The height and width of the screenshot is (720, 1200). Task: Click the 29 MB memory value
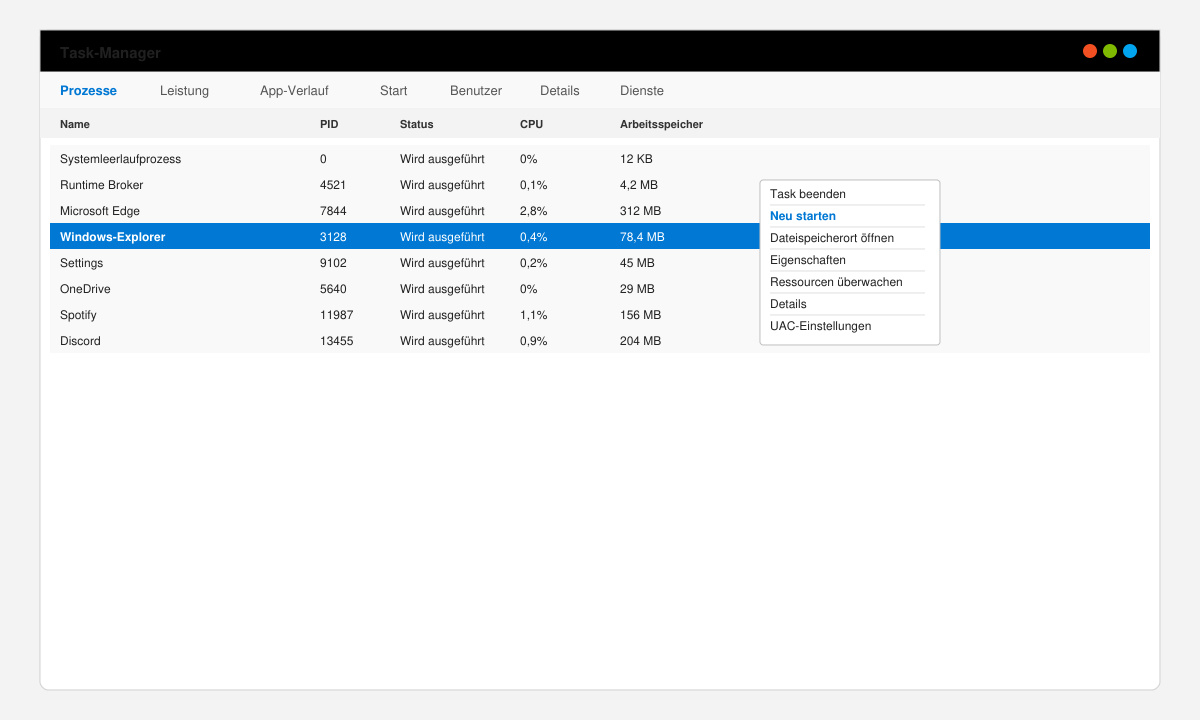637,289
